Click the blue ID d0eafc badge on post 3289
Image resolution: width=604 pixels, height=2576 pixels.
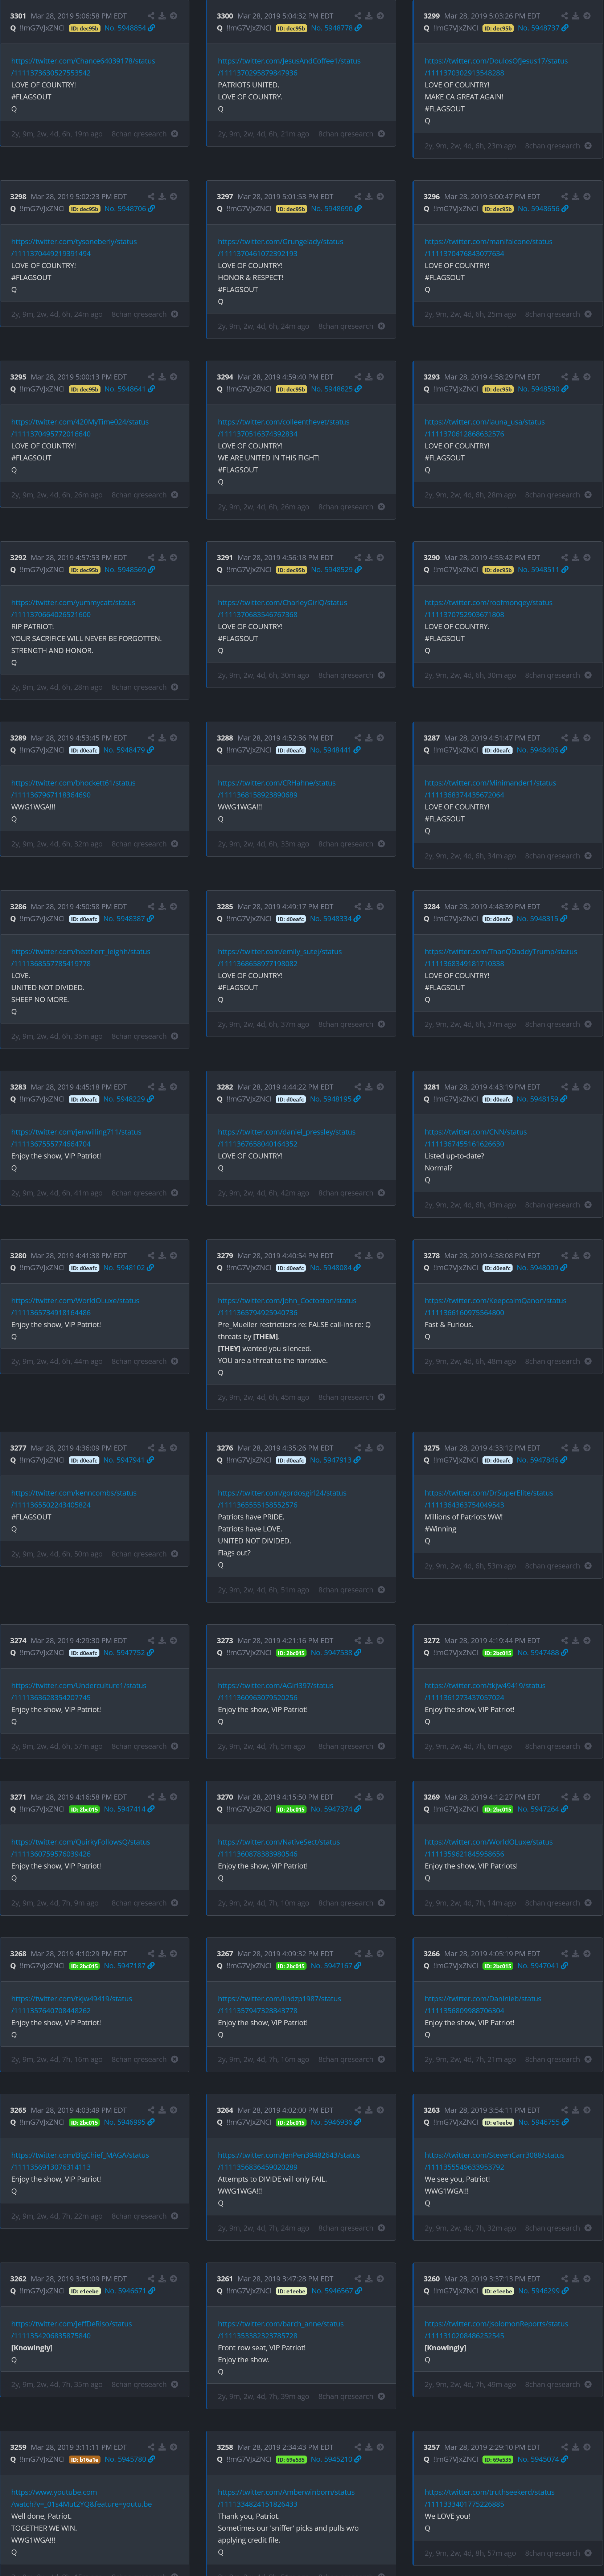pos(84,750)
